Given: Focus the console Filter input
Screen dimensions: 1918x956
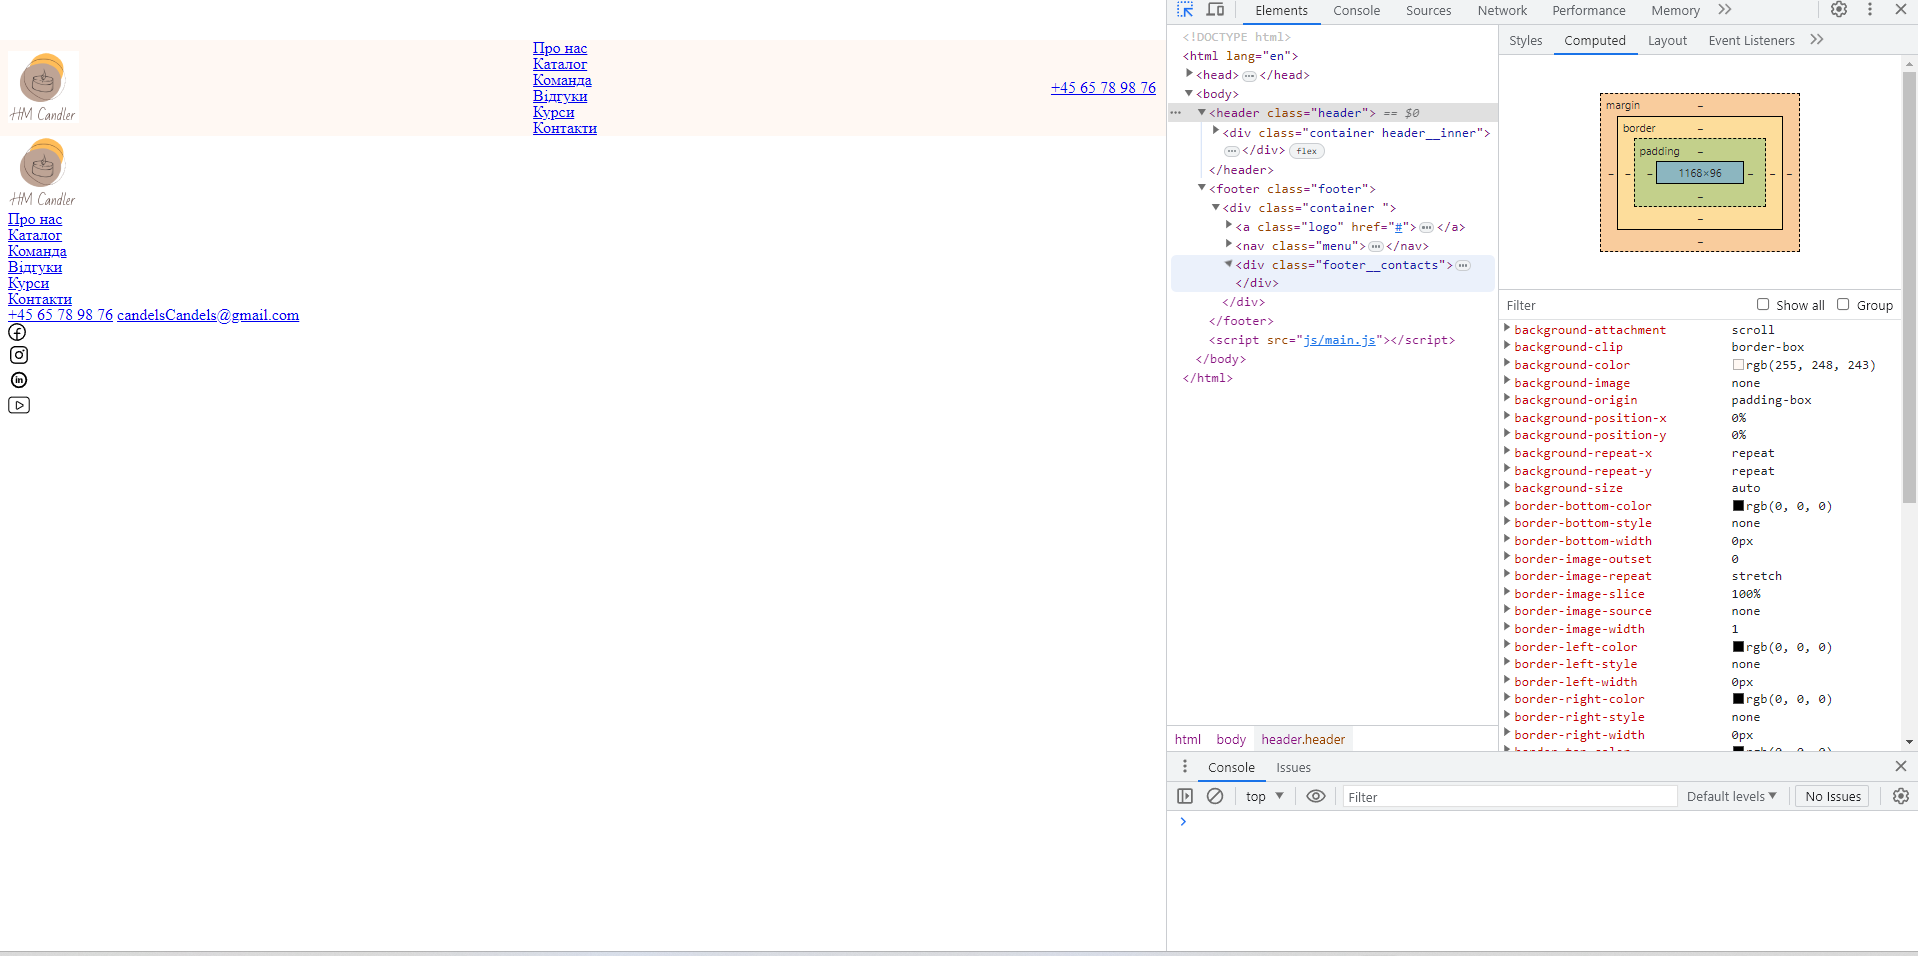Looking at the screenshot, I should 1508,796.
